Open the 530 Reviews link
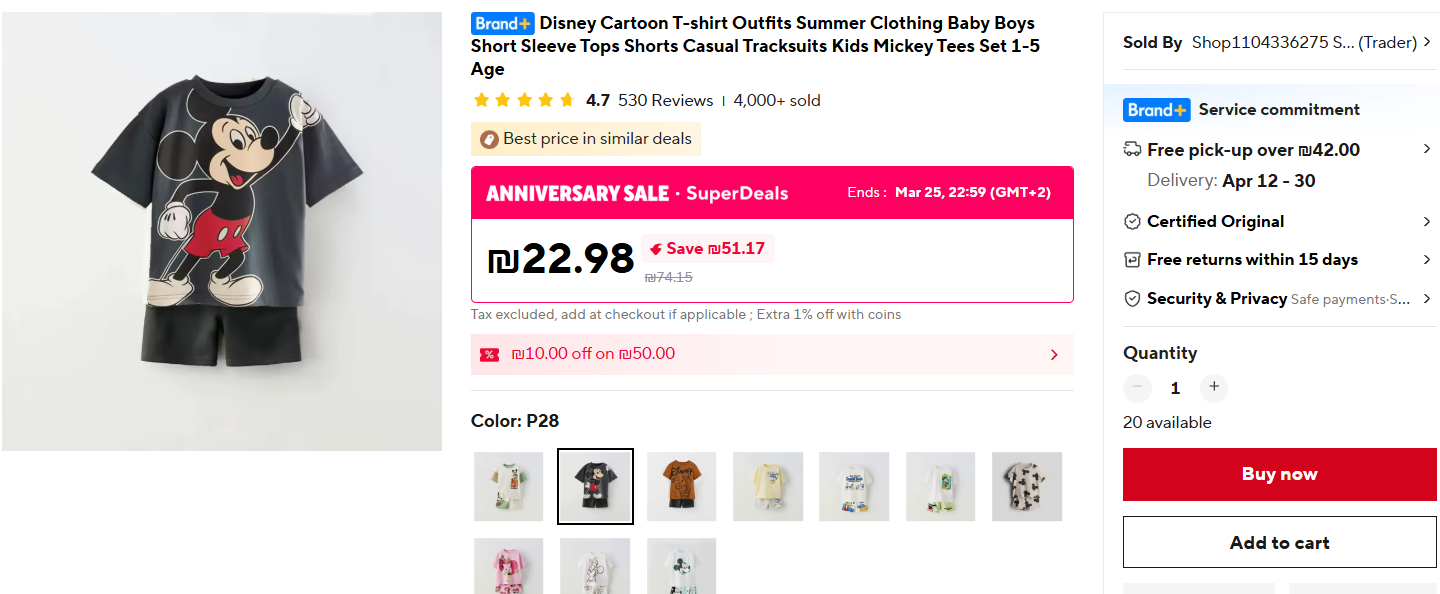The image size is (1440, 594). coord(665,100)
